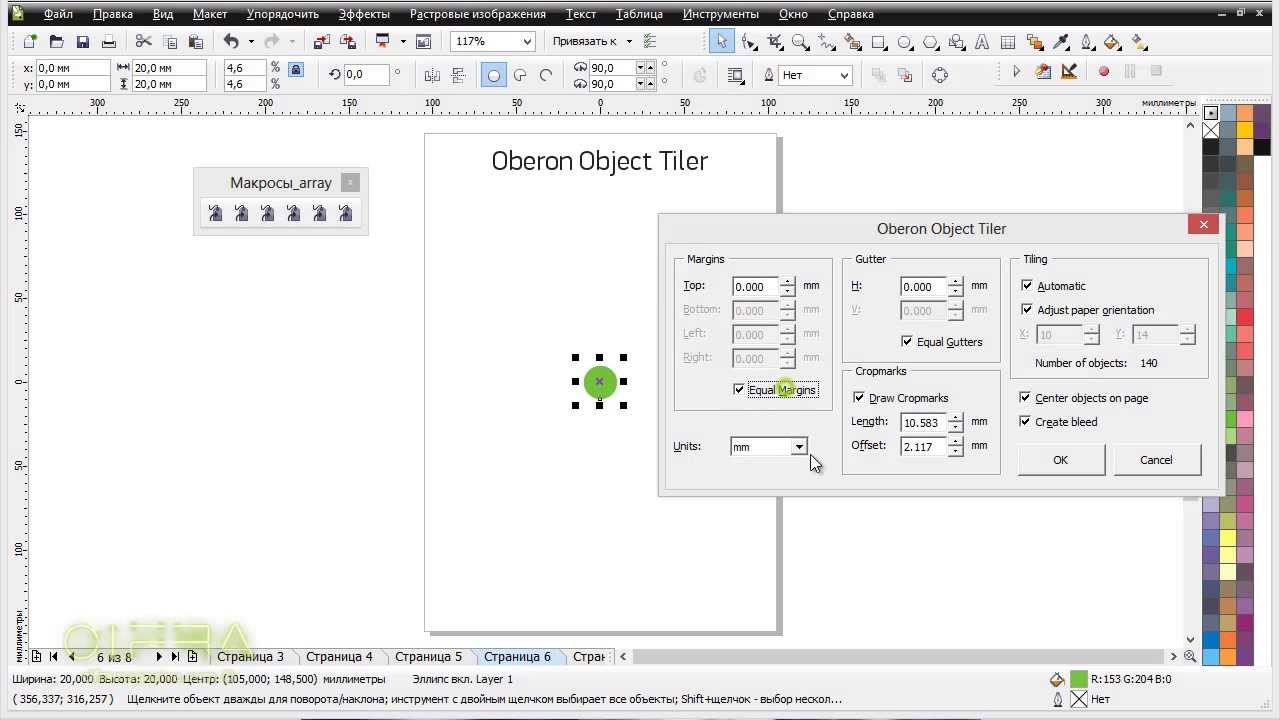Go to next page arrow

click(159, 657)
